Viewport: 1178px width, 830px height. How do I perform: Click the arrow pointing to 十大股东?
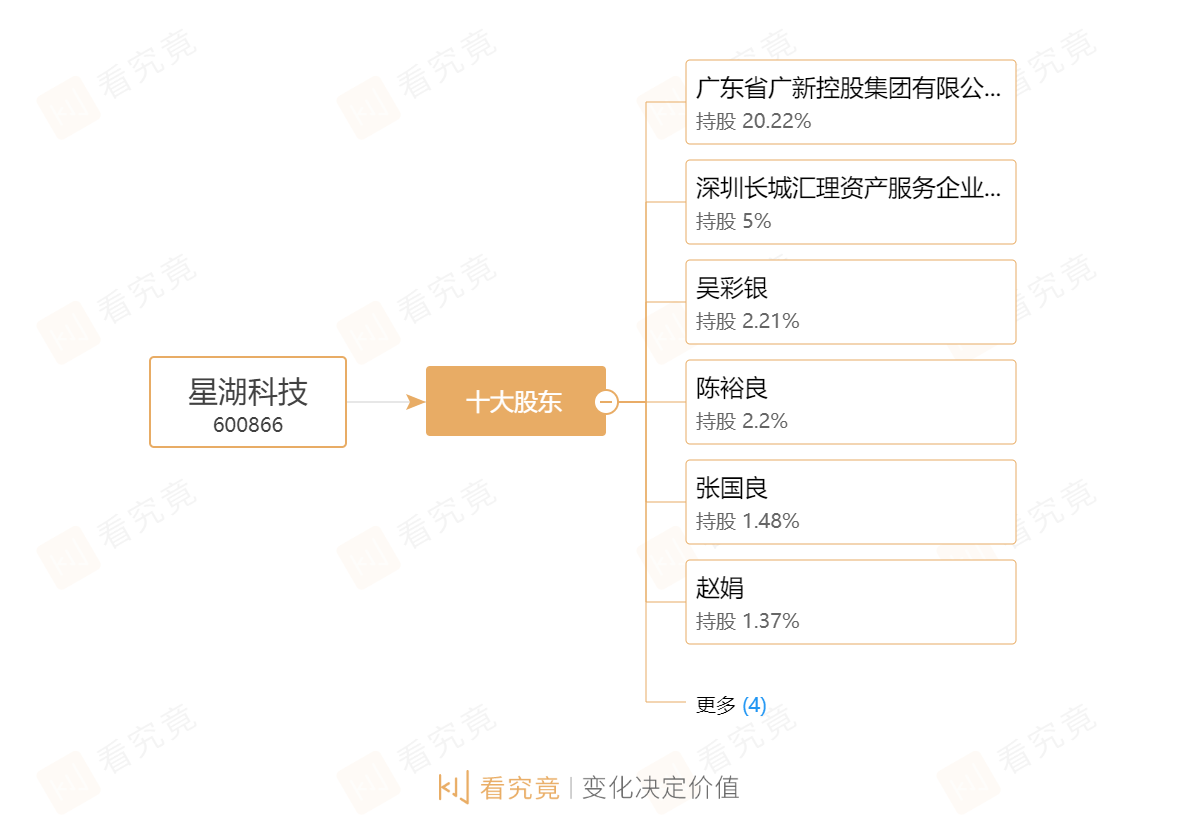415,402
